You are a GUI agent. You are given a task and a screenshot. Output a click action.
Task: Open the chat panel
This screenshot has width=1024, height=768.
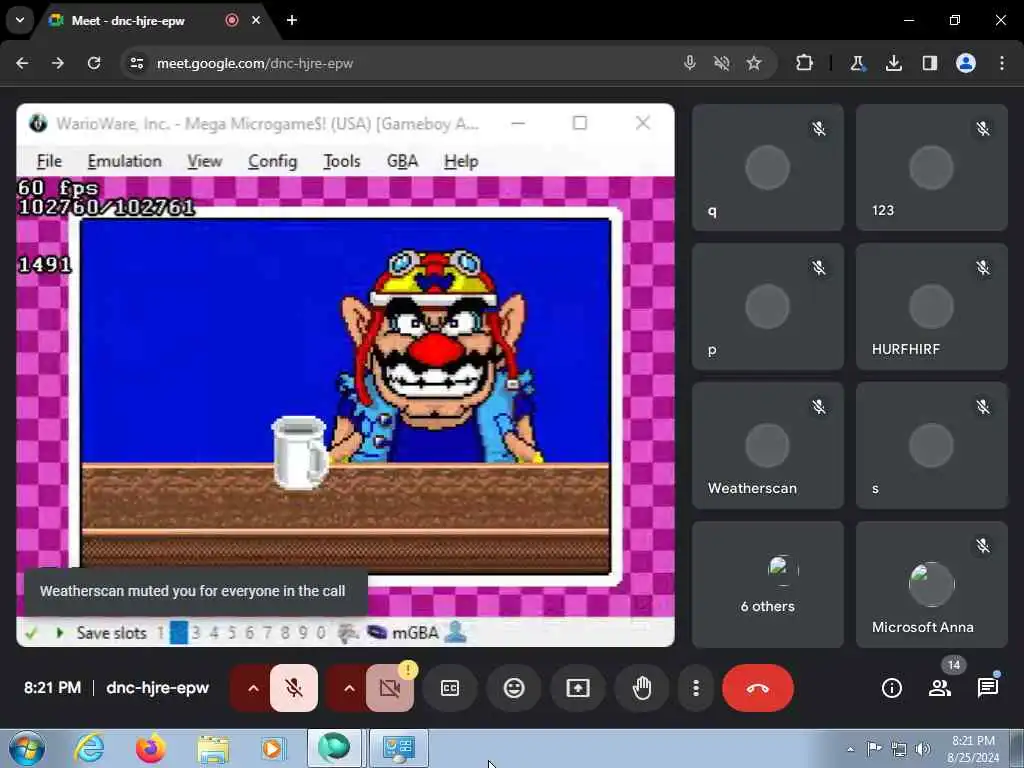[x=987, y=688]
